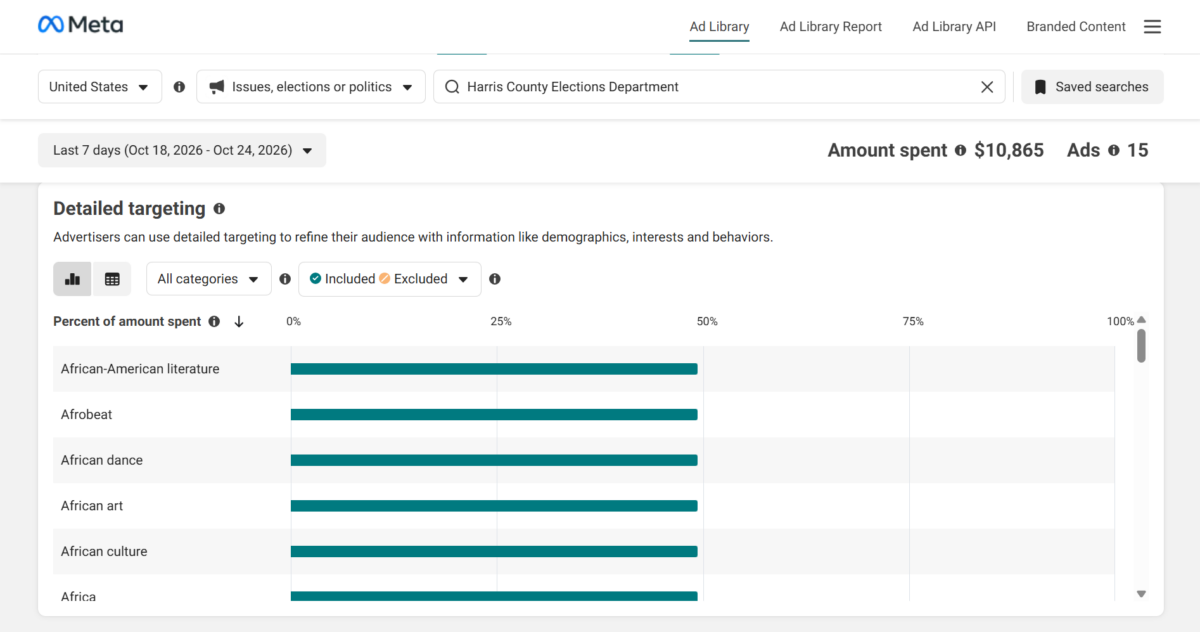1200x632 pixels.
Task: Select the Ad Library tab
Action: (x=719, y=27)
